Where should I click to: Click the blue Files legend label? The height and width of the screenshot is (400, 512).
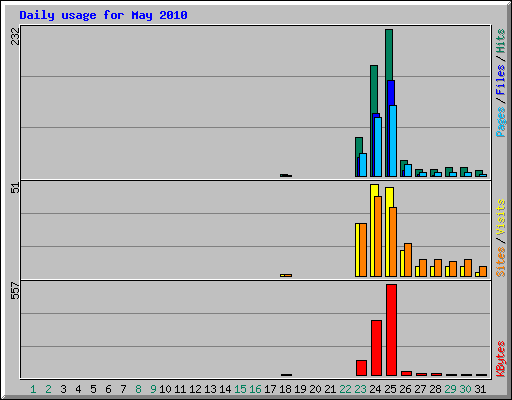pos(500,80)
